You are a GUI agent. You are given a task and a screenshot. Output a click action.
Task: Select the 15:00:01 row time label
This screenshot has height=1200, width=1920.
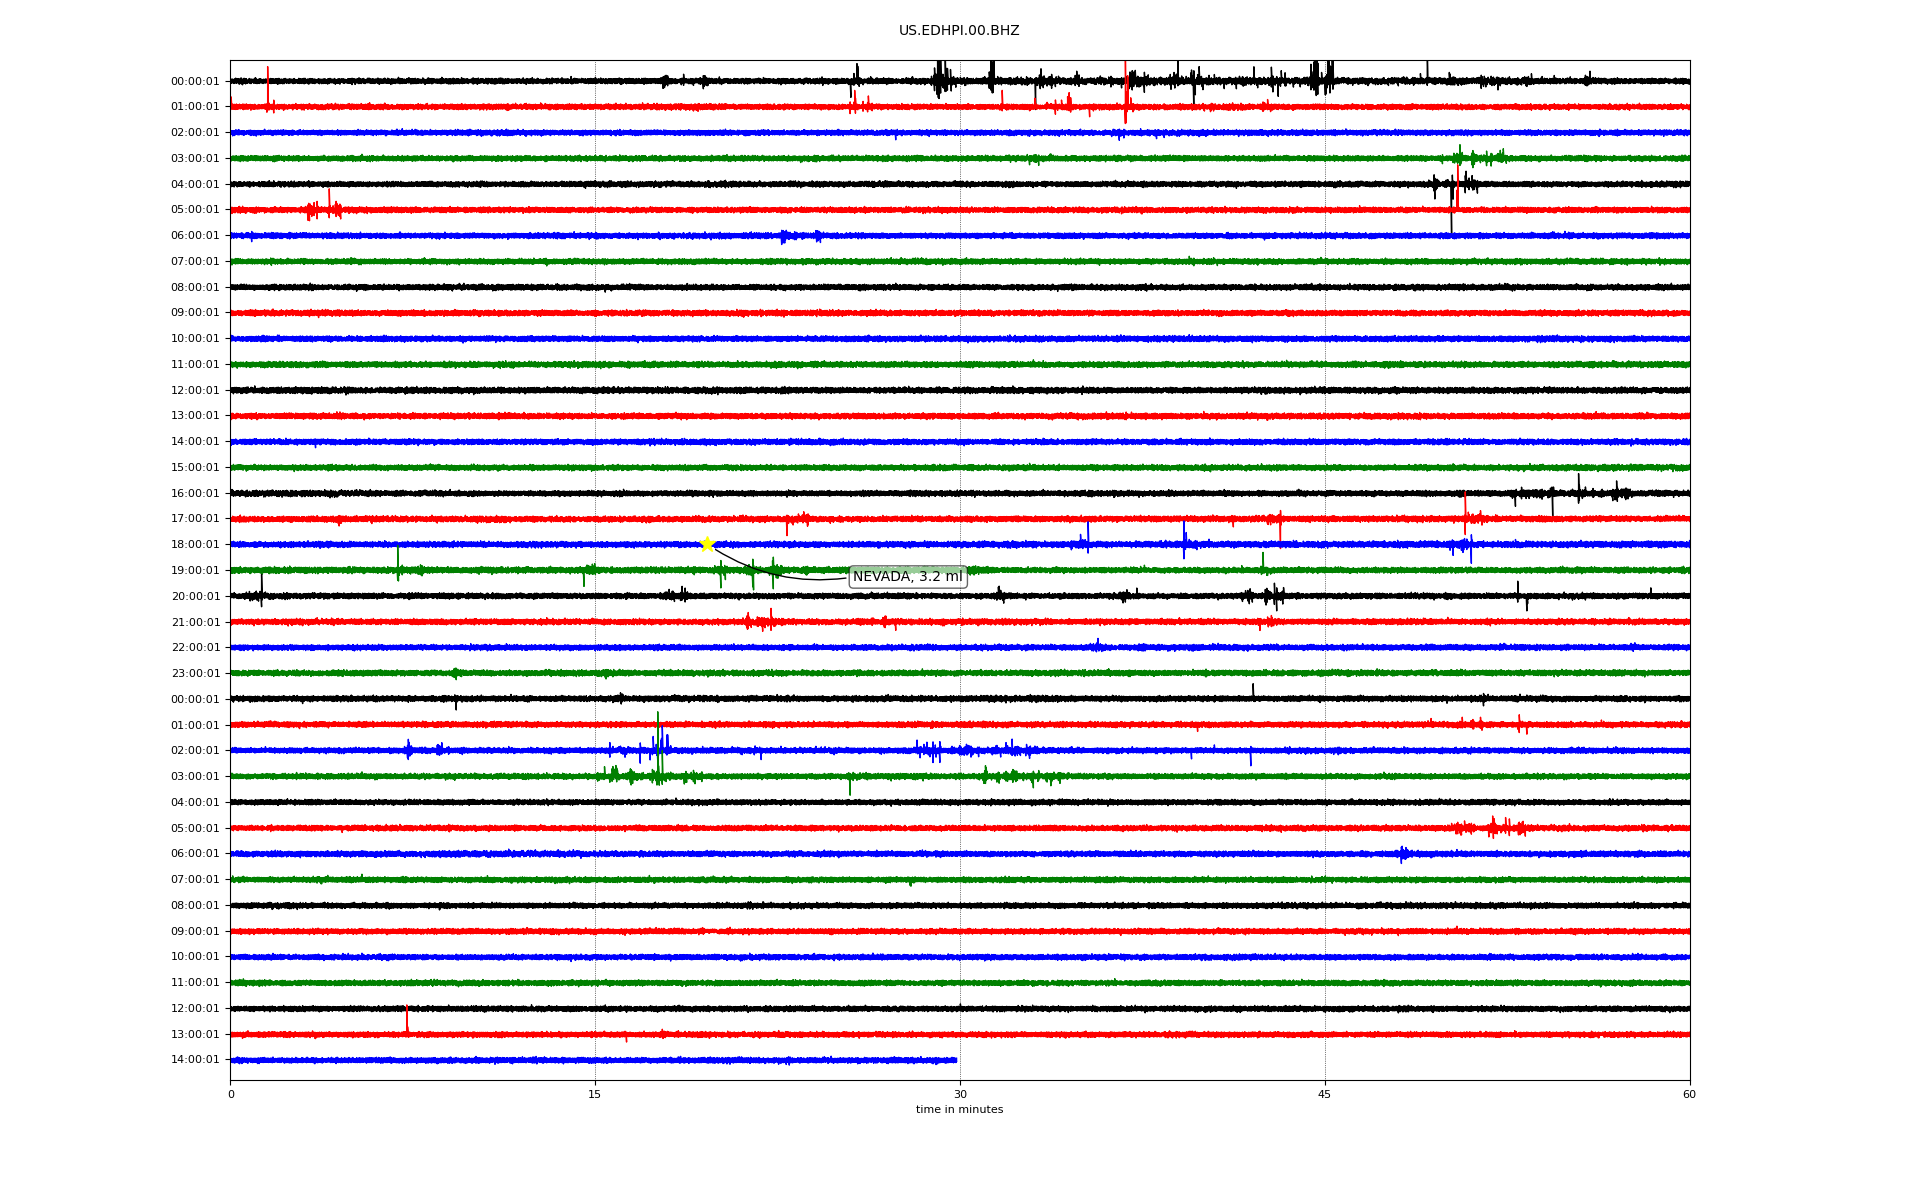[195, 468]
